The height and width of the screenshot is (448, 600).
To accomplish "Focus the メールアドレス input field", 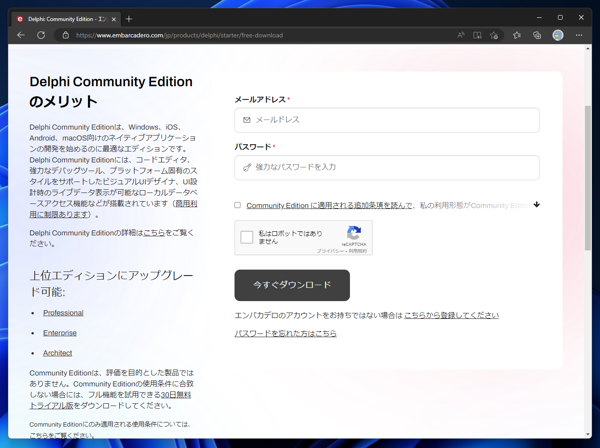I will [387, 120].
